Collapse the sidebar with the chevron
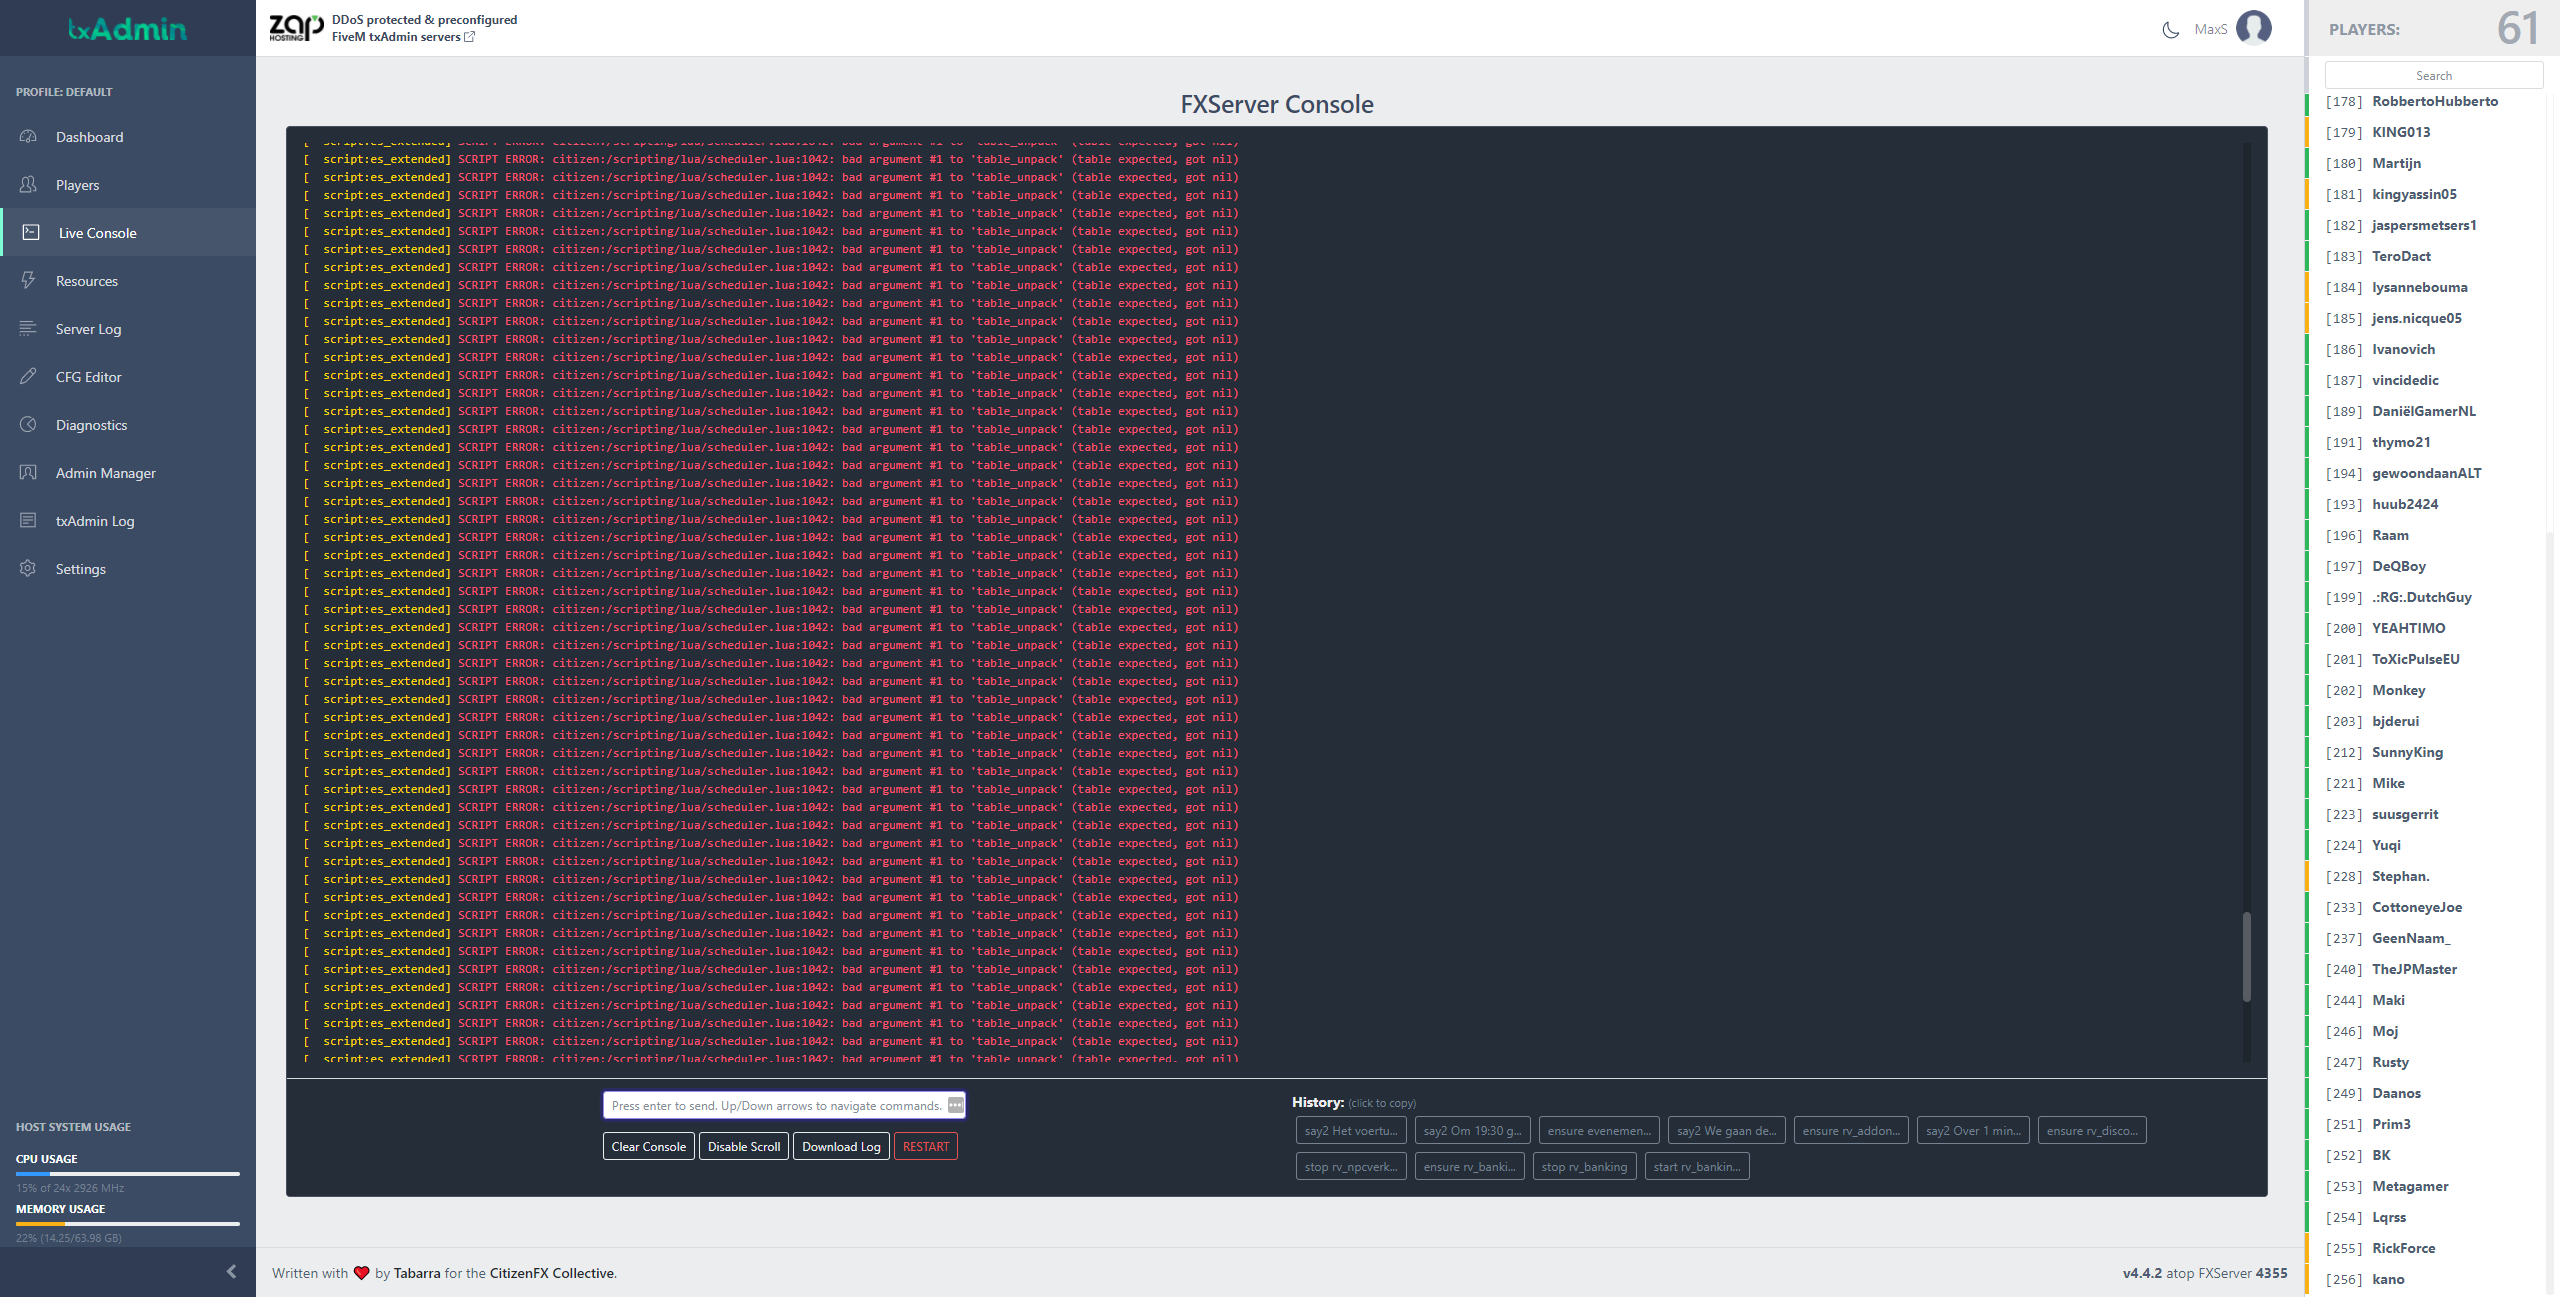Viewport: 2560px width, 1297px height. tap(231, 1272)
